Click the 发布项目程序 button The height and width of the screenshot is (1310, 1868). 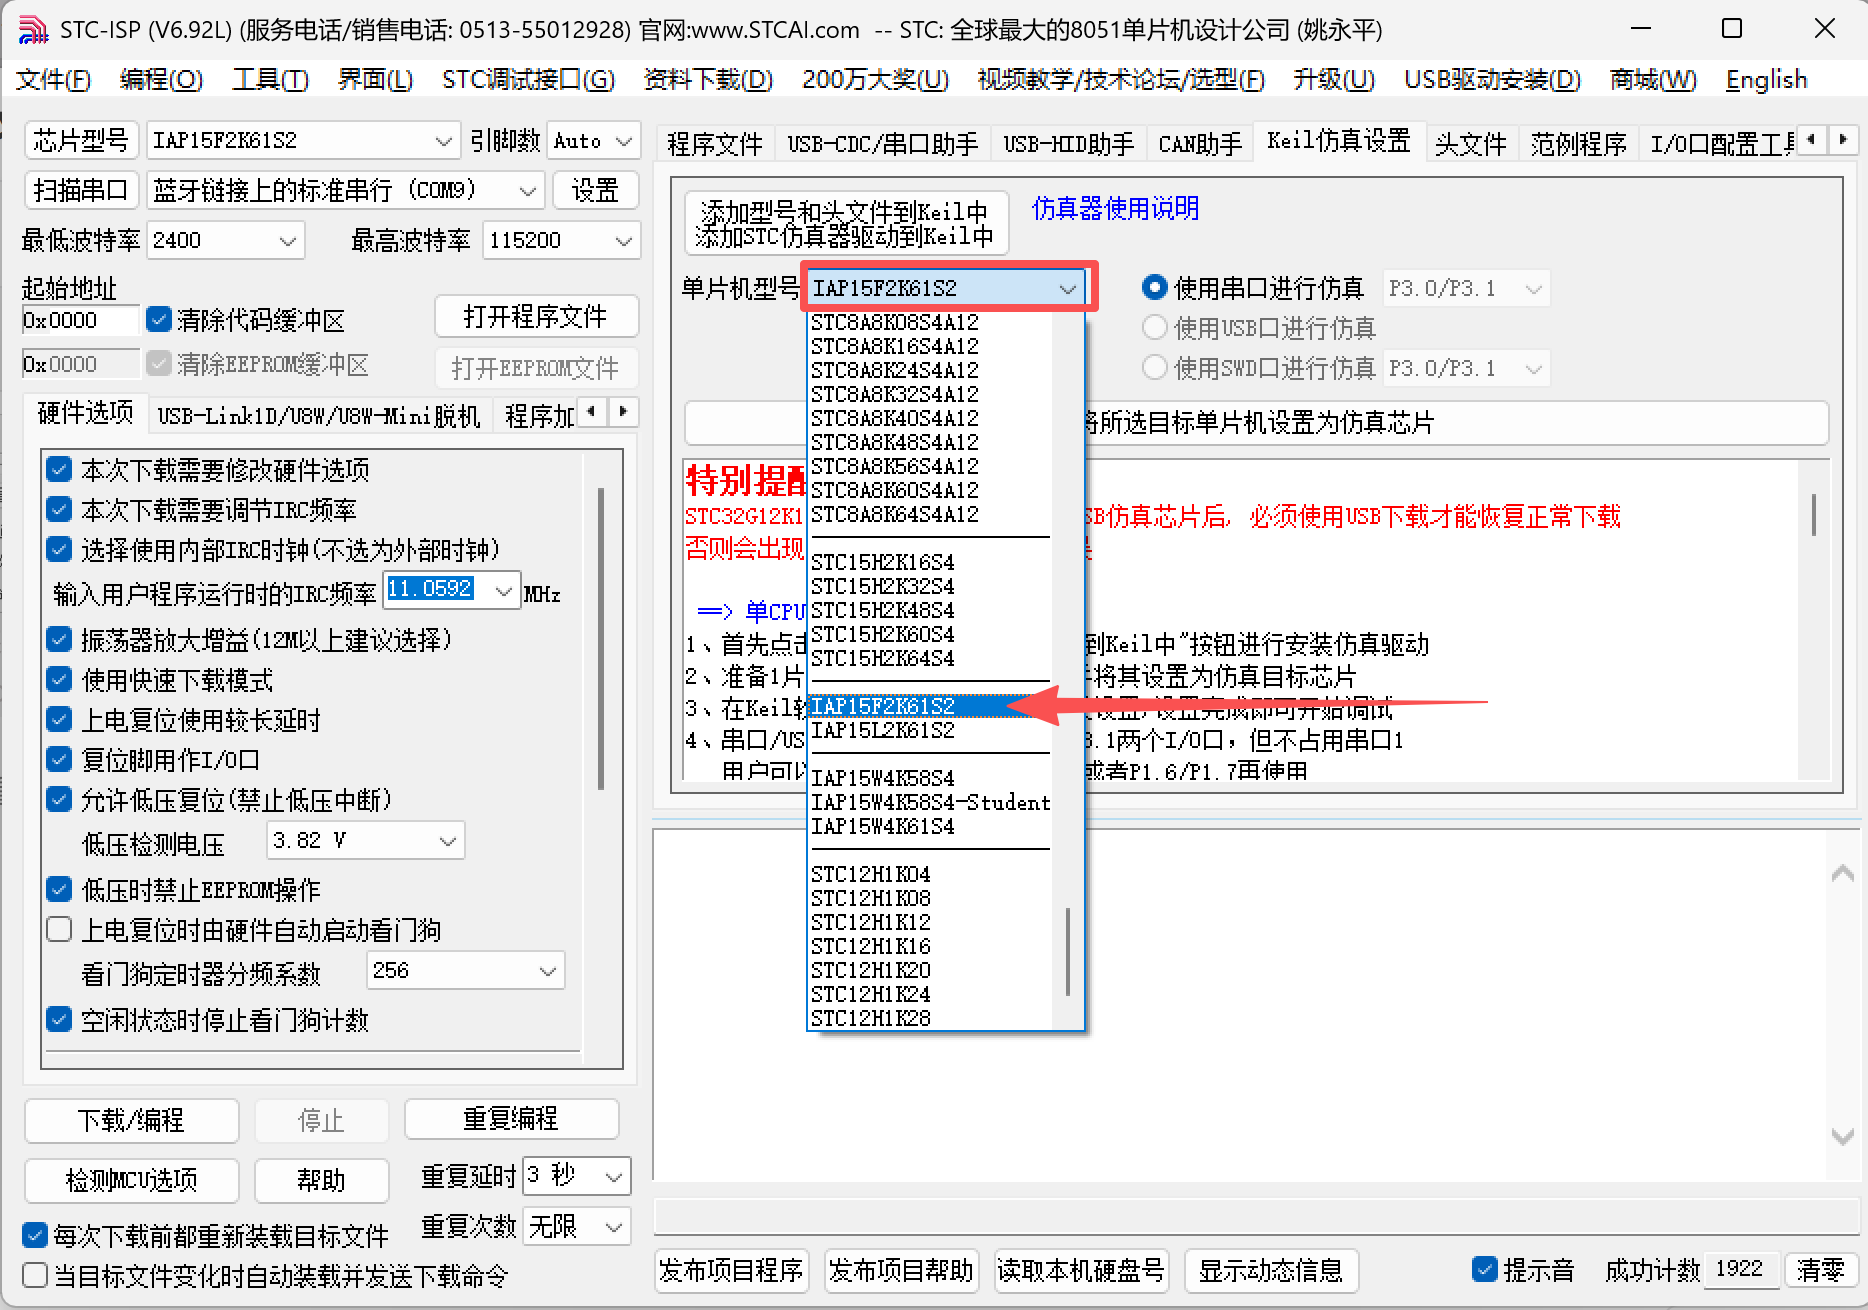pos(732,1270)
